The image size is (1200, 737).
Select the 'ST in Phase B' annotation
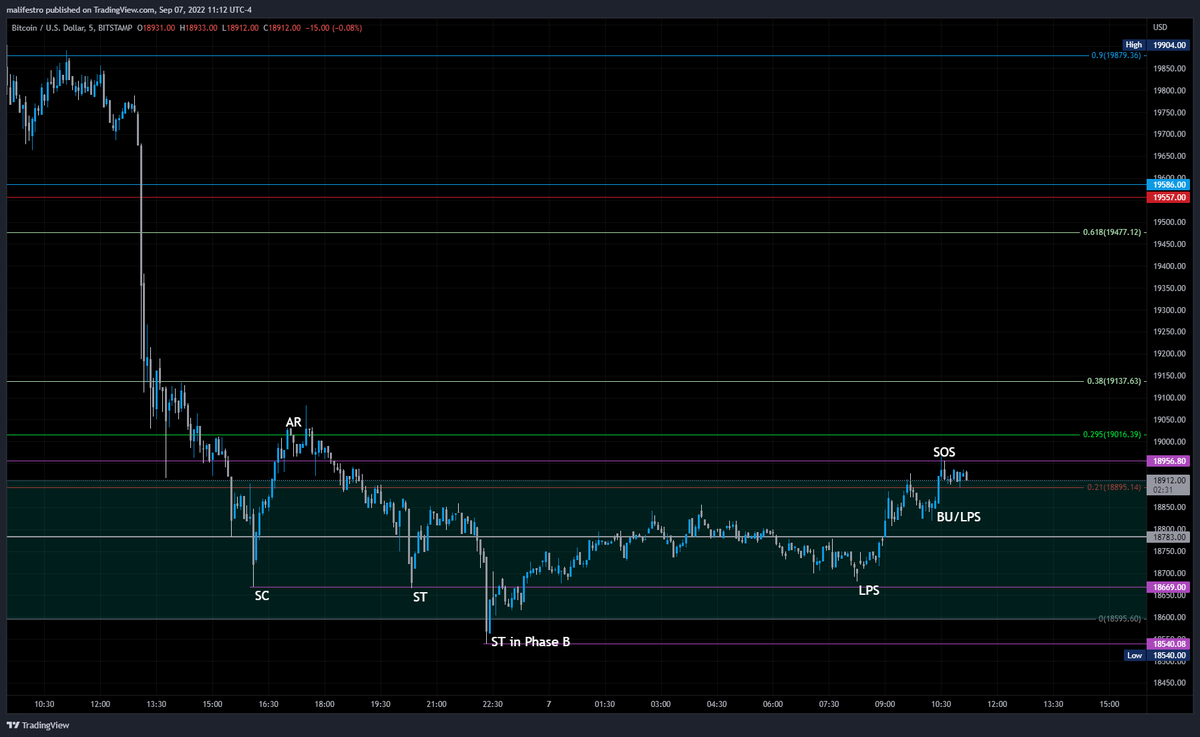click(531, 642)
